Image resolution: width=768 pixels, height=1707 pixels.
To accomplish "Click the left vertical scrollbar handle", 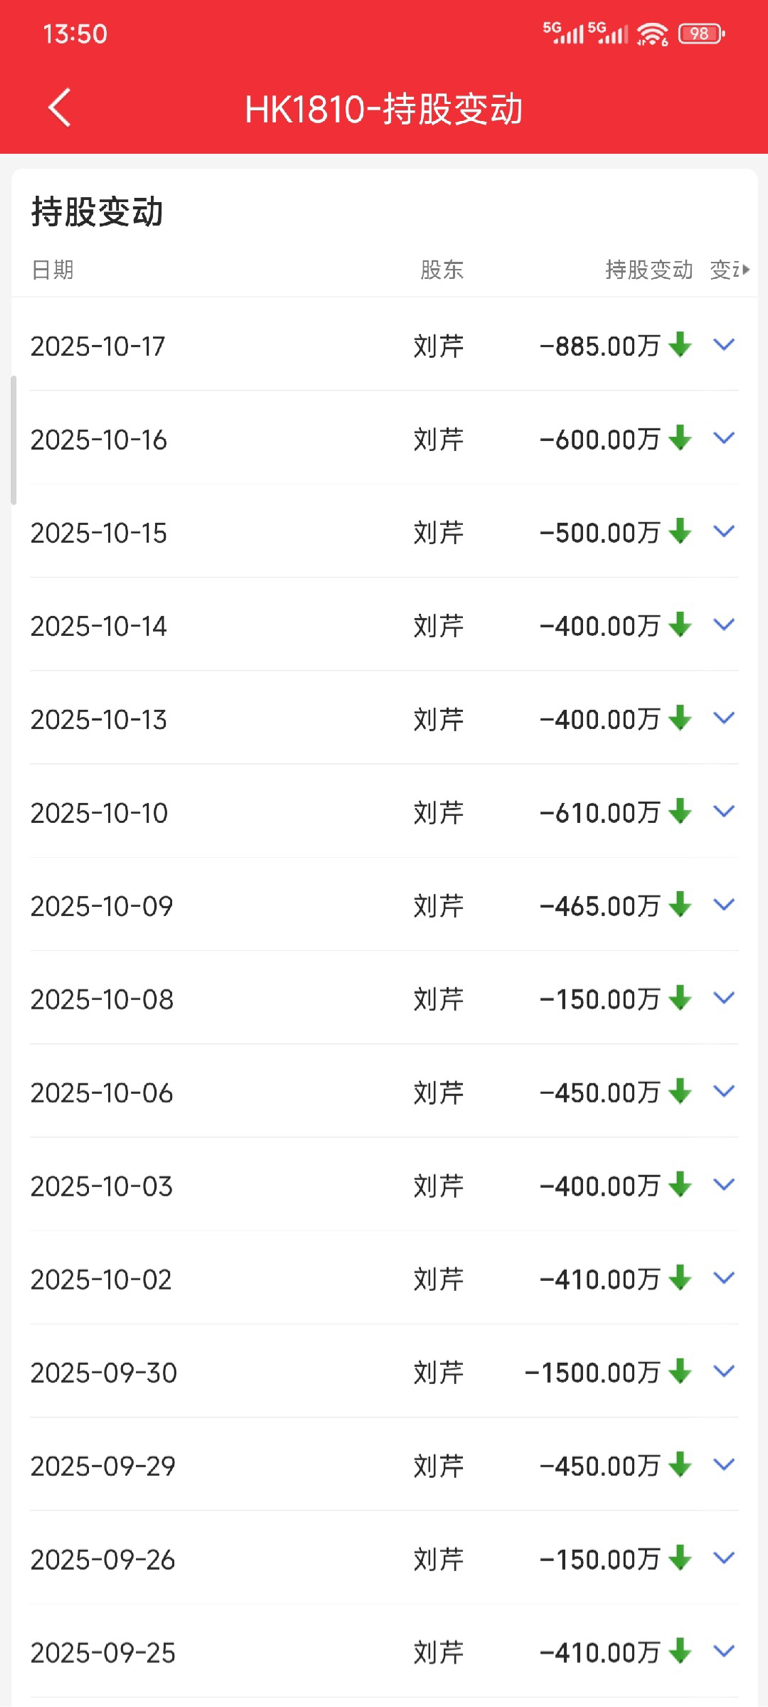I will [14, 440].
